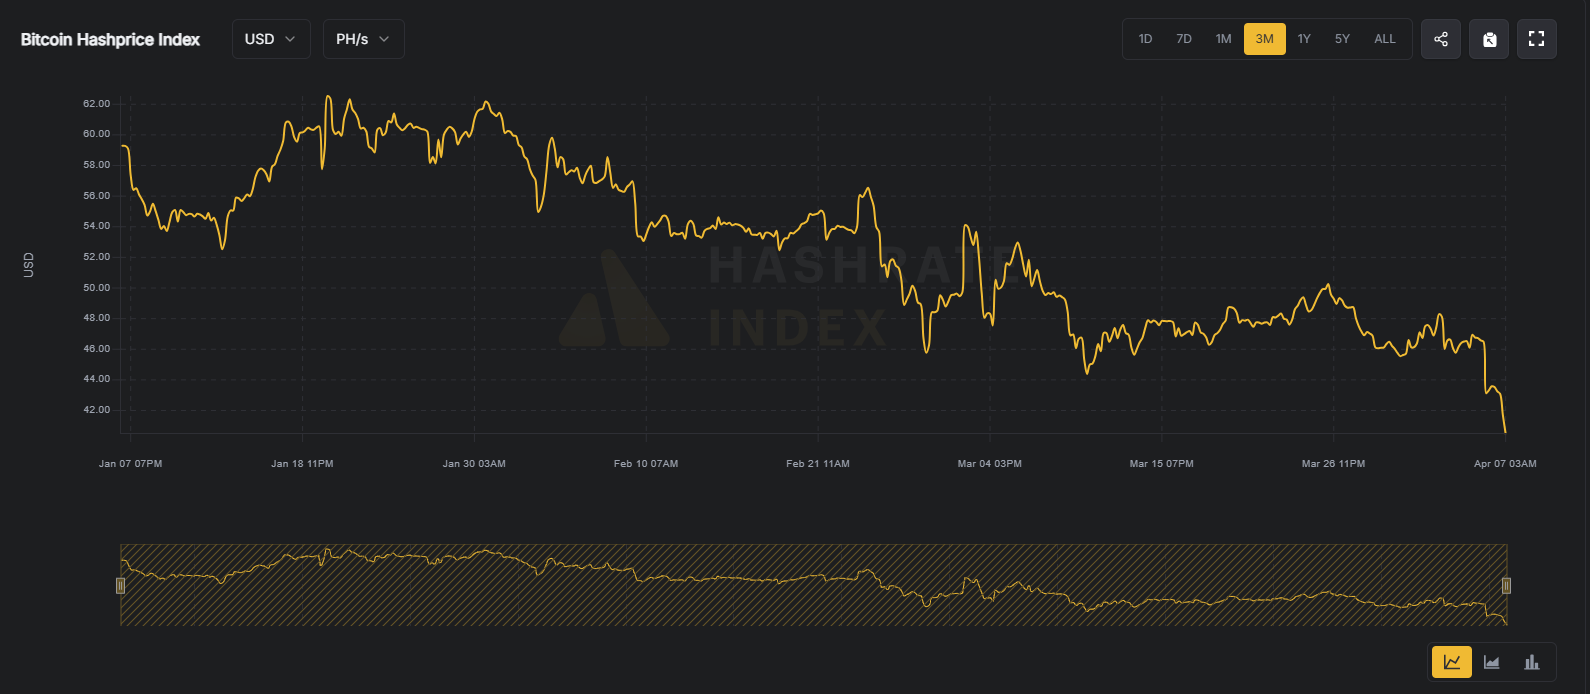Grab the left range navigator handle
Viewport: 1590px width, 694px height.
point(121,585)
